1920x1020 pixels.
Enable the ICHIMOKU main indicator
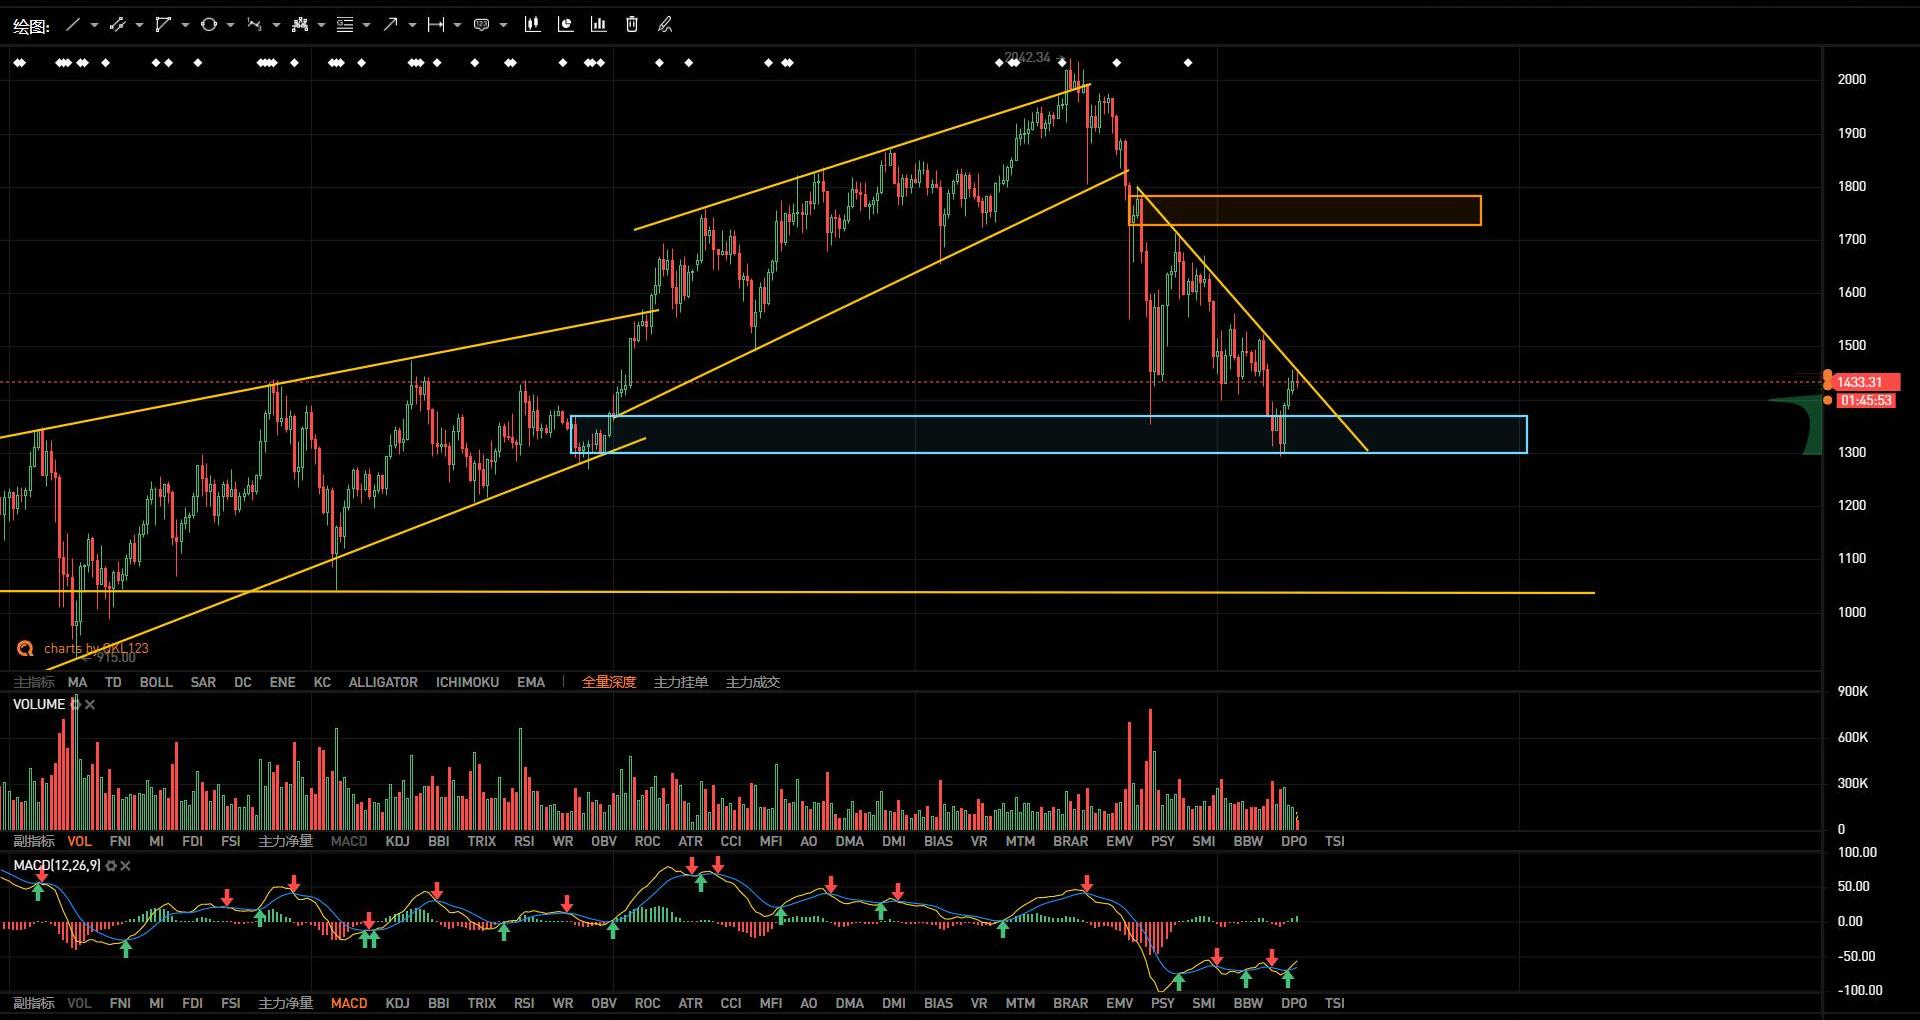pyautogui.click(x=467, y=682)
